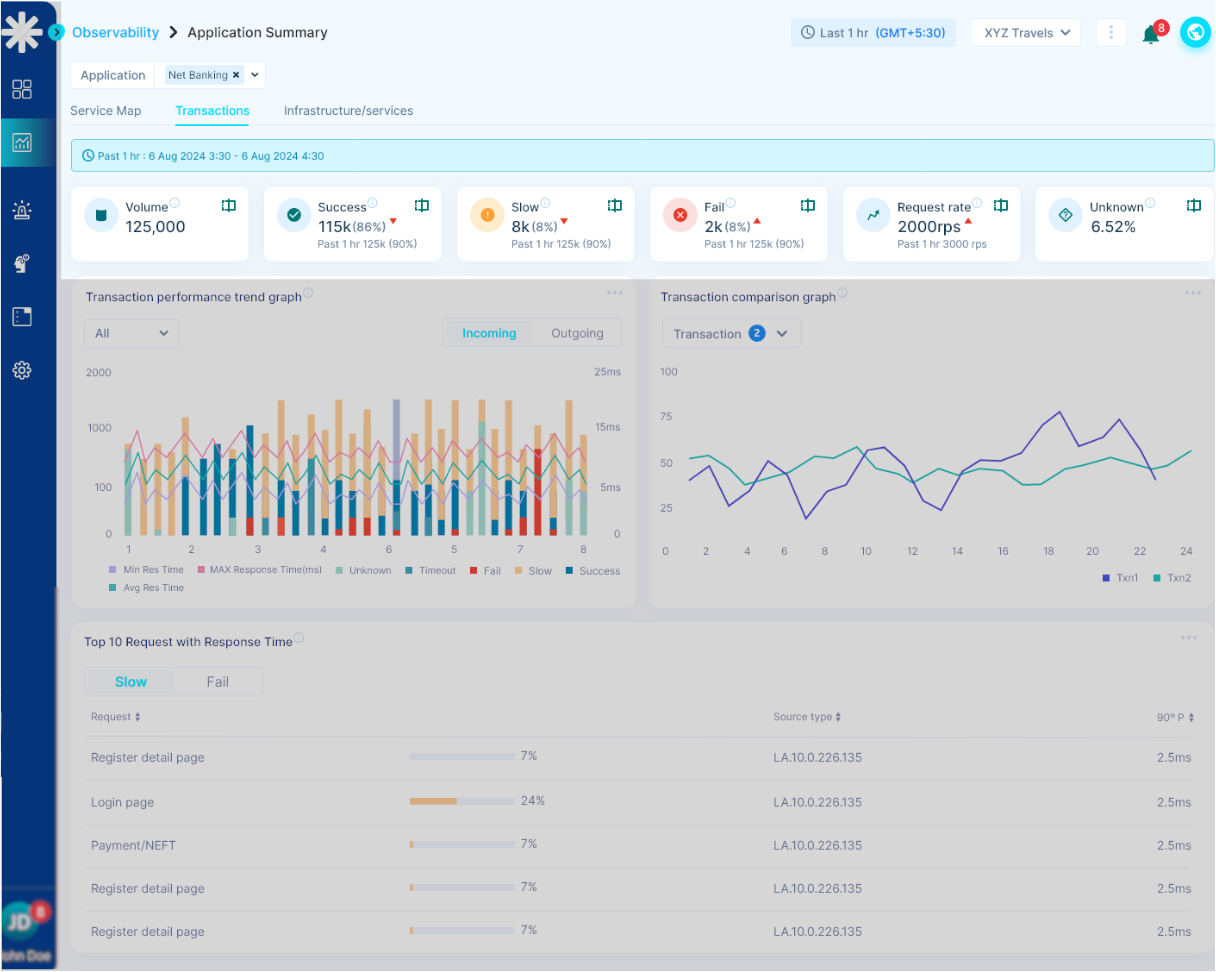Expand the Transaction comparison dropdown
The width and height of the screenshot is (1216, 972).
[731, 334]
